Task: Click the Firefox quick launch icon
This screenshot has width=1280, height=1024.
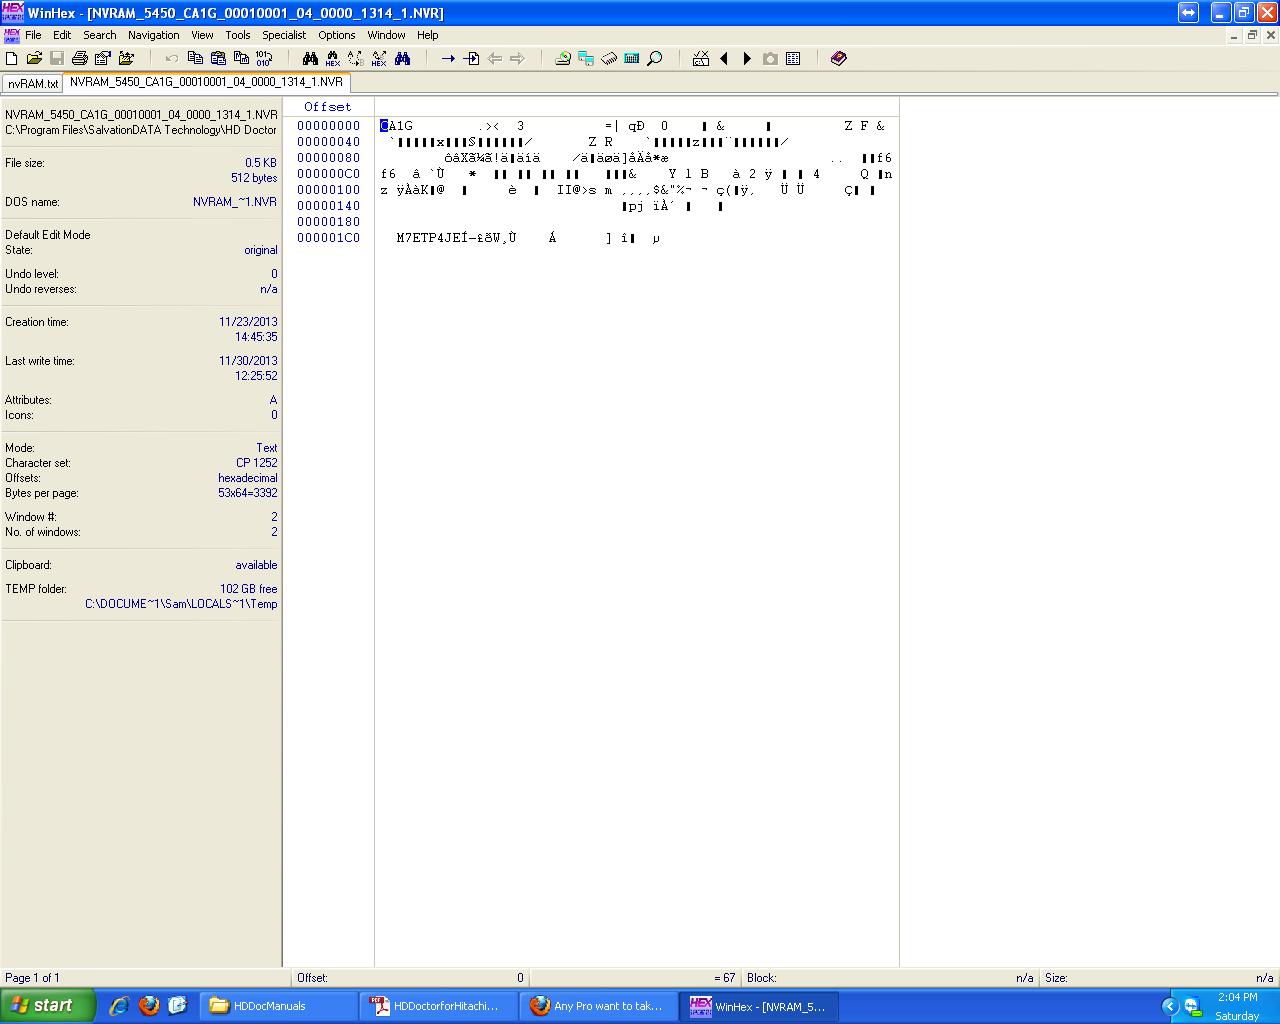Action: (x=149, y=1006)
